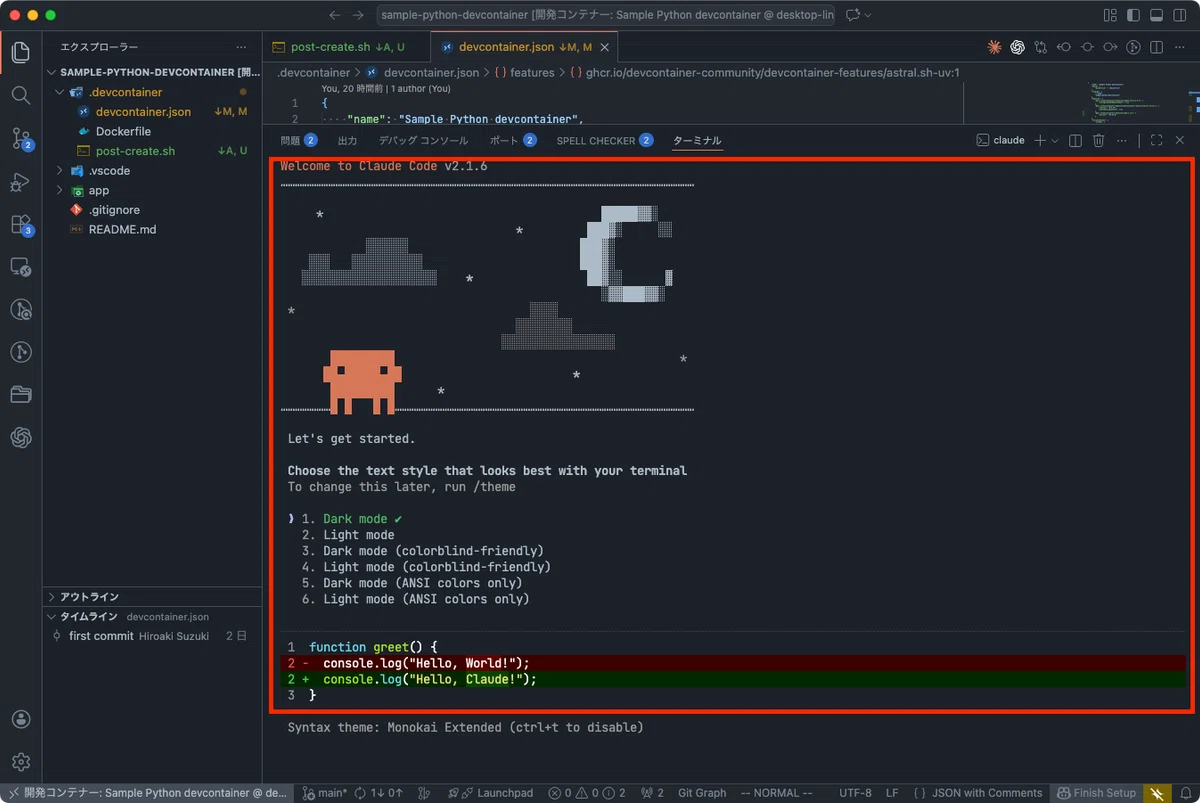Switch to the 出力 panel tab

coord(347,141)
